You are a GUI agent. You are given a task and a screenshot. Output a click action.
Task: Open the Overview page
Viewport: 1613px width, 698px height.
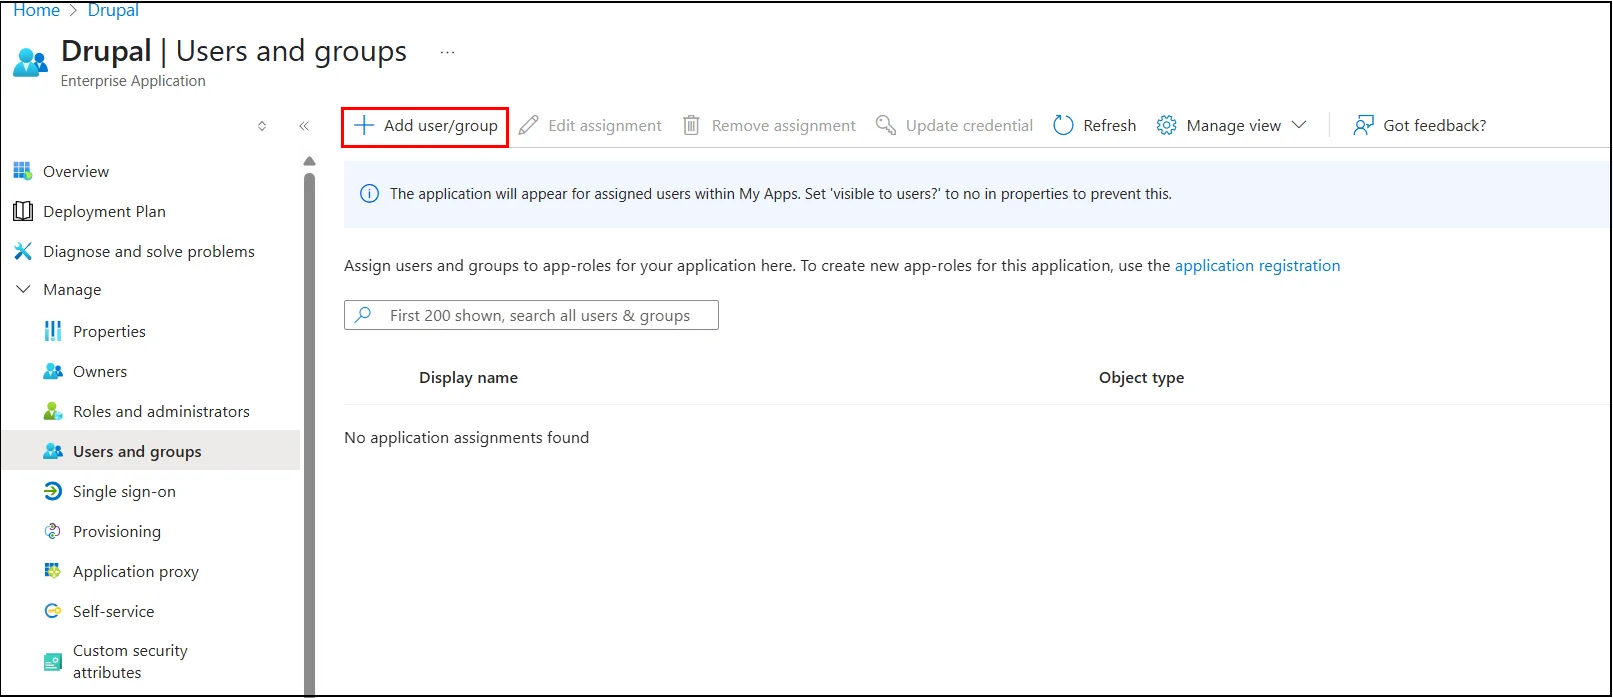pos(76,171)
